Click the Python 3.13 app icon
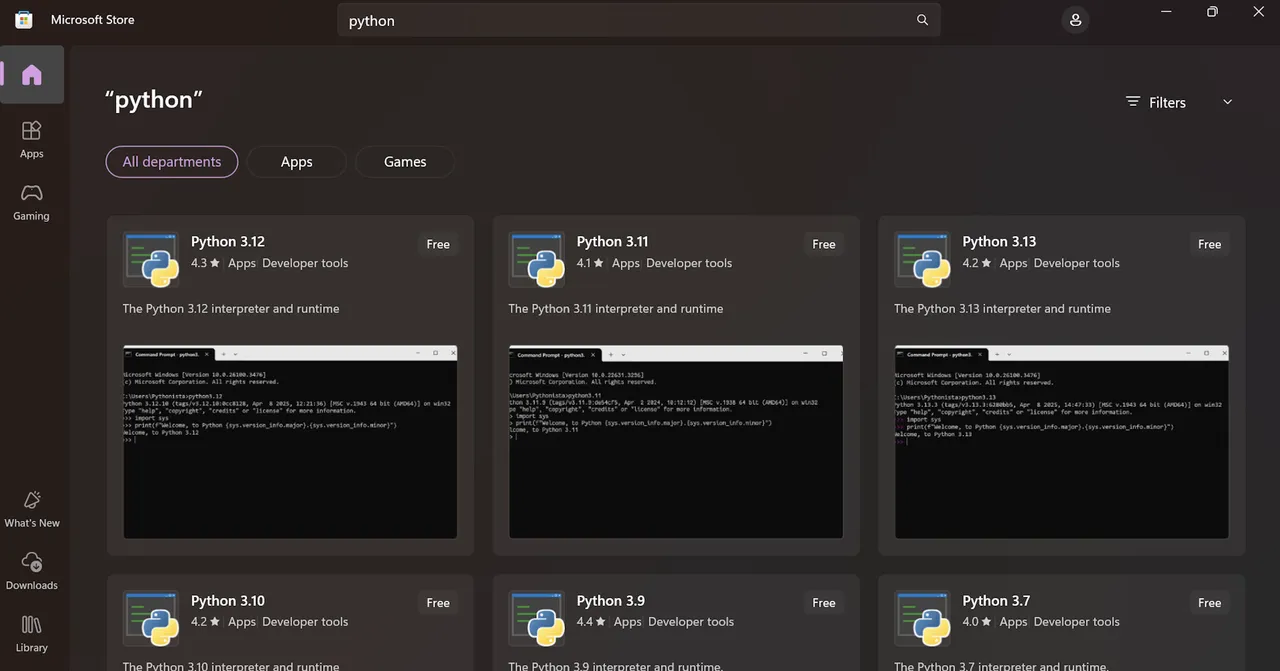The height and width of the screenshot is (671, 1280). [923, 260]
